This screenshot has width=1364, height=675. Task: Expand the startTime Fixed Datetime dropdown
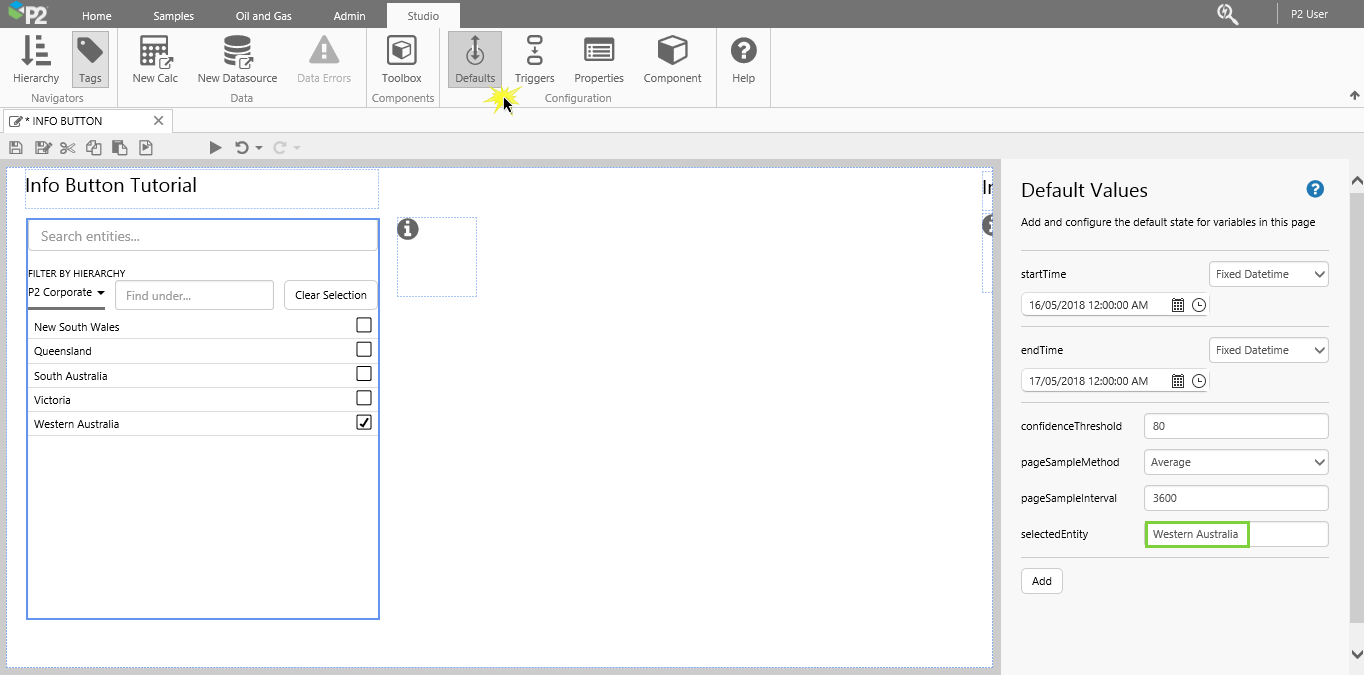[x=1268, y=274]
